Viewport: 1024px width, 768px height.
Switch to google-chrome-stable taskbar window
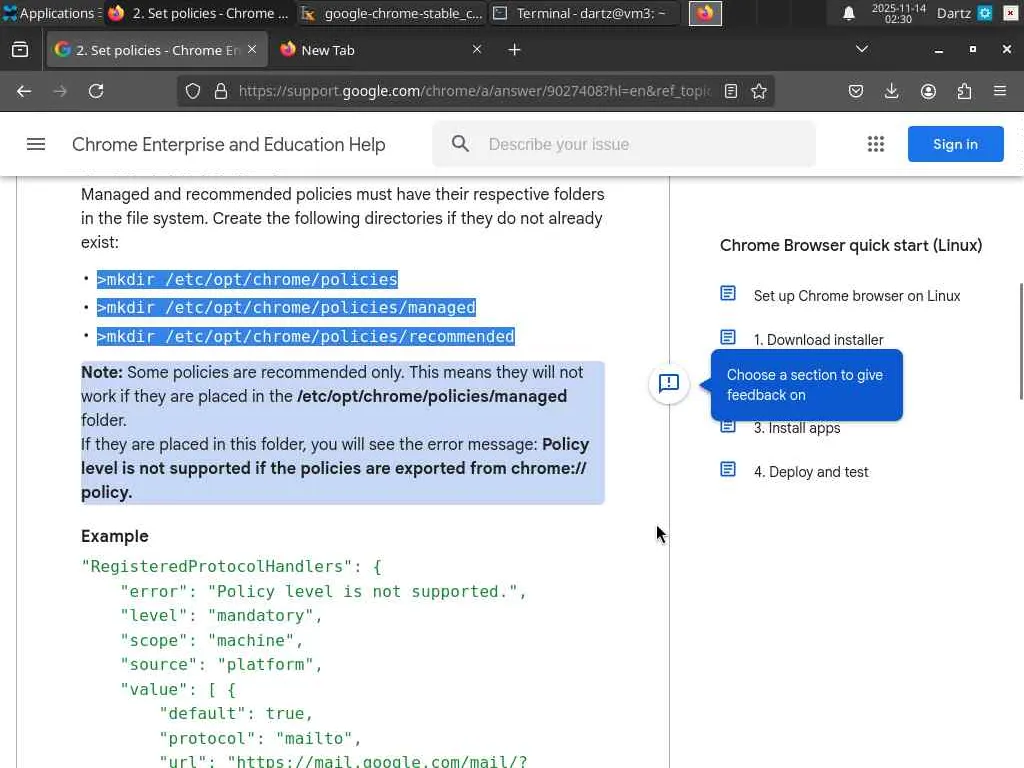pyautogui.click(x=392, y=13)
